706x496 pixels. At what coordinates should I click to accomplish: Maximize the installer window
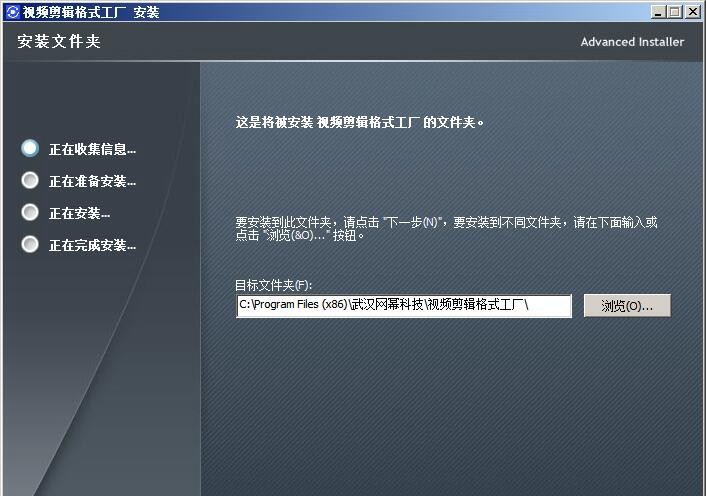tap(674, 12)
